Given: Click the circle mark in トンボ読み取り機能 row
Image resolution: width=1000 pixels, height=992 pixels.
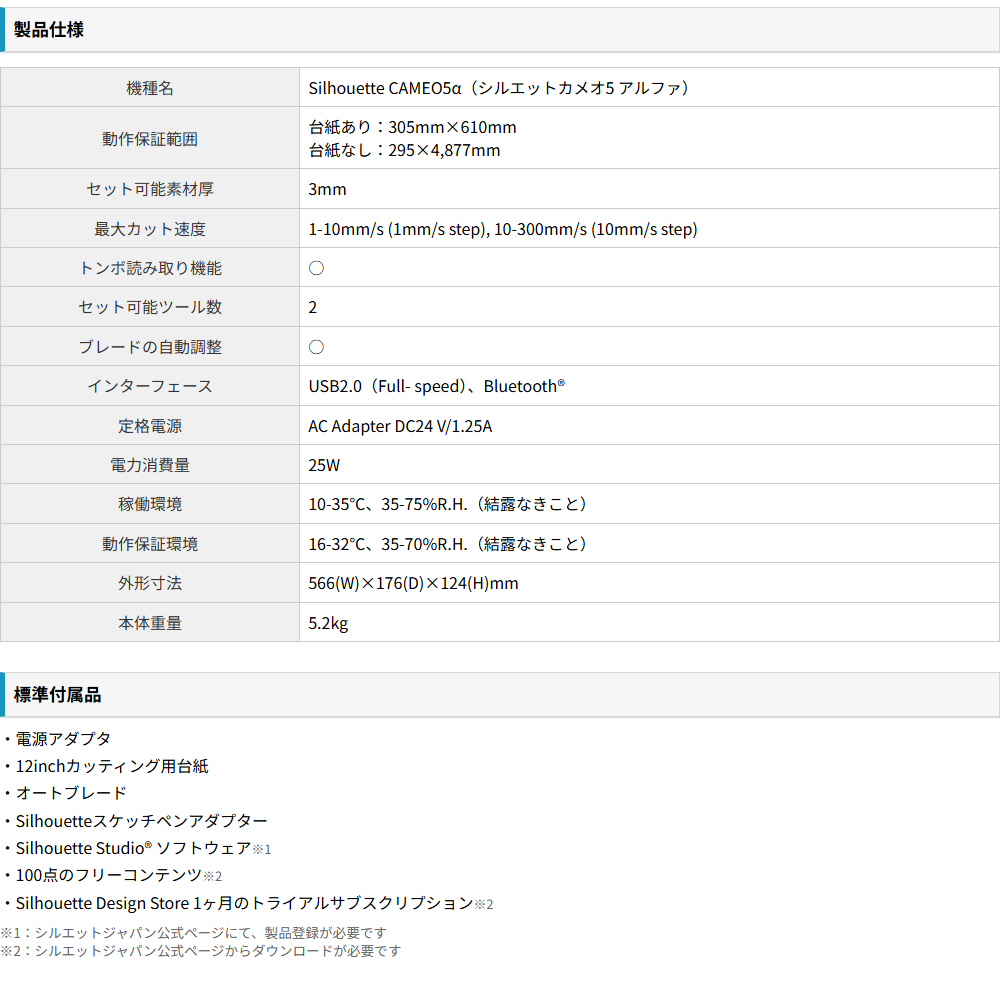Looking at the screenshot, I should (316, 268).
